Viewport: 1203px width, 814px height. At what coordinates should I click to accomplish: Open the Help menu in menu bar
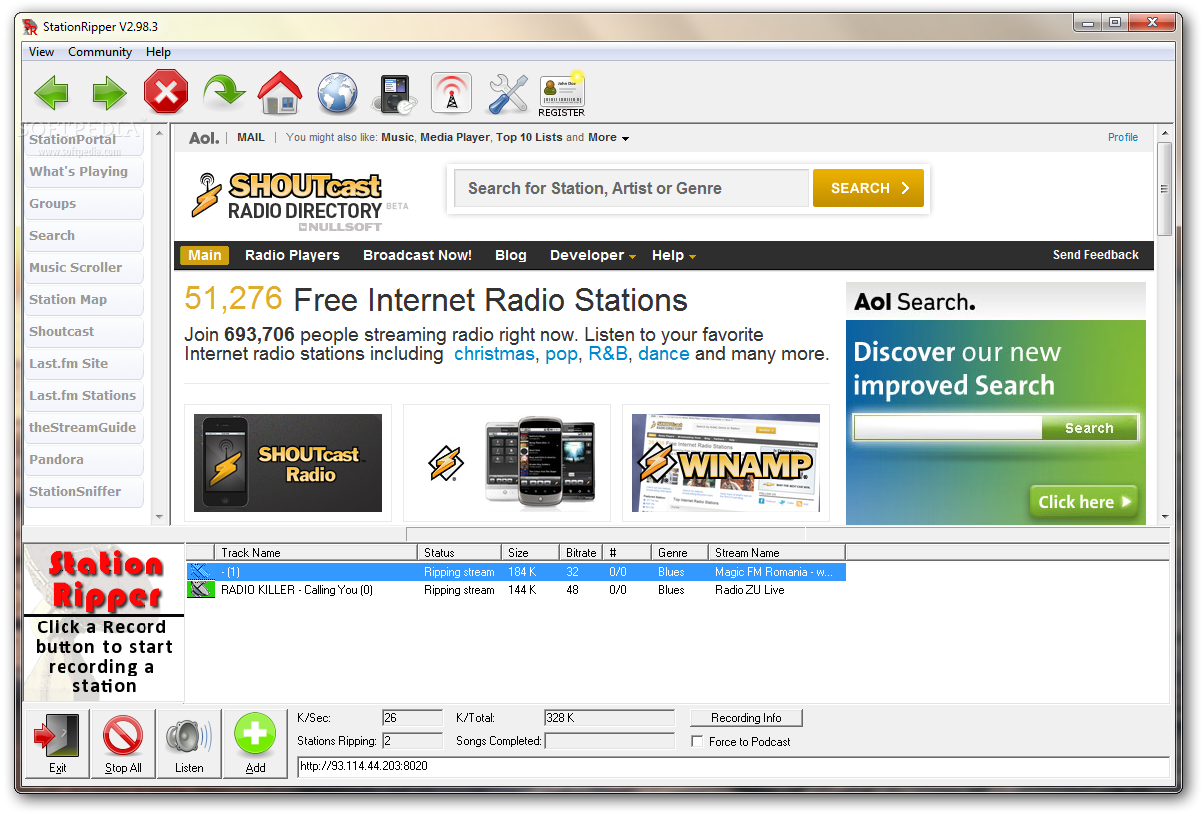pyautogui.click(x=158, y=52)
